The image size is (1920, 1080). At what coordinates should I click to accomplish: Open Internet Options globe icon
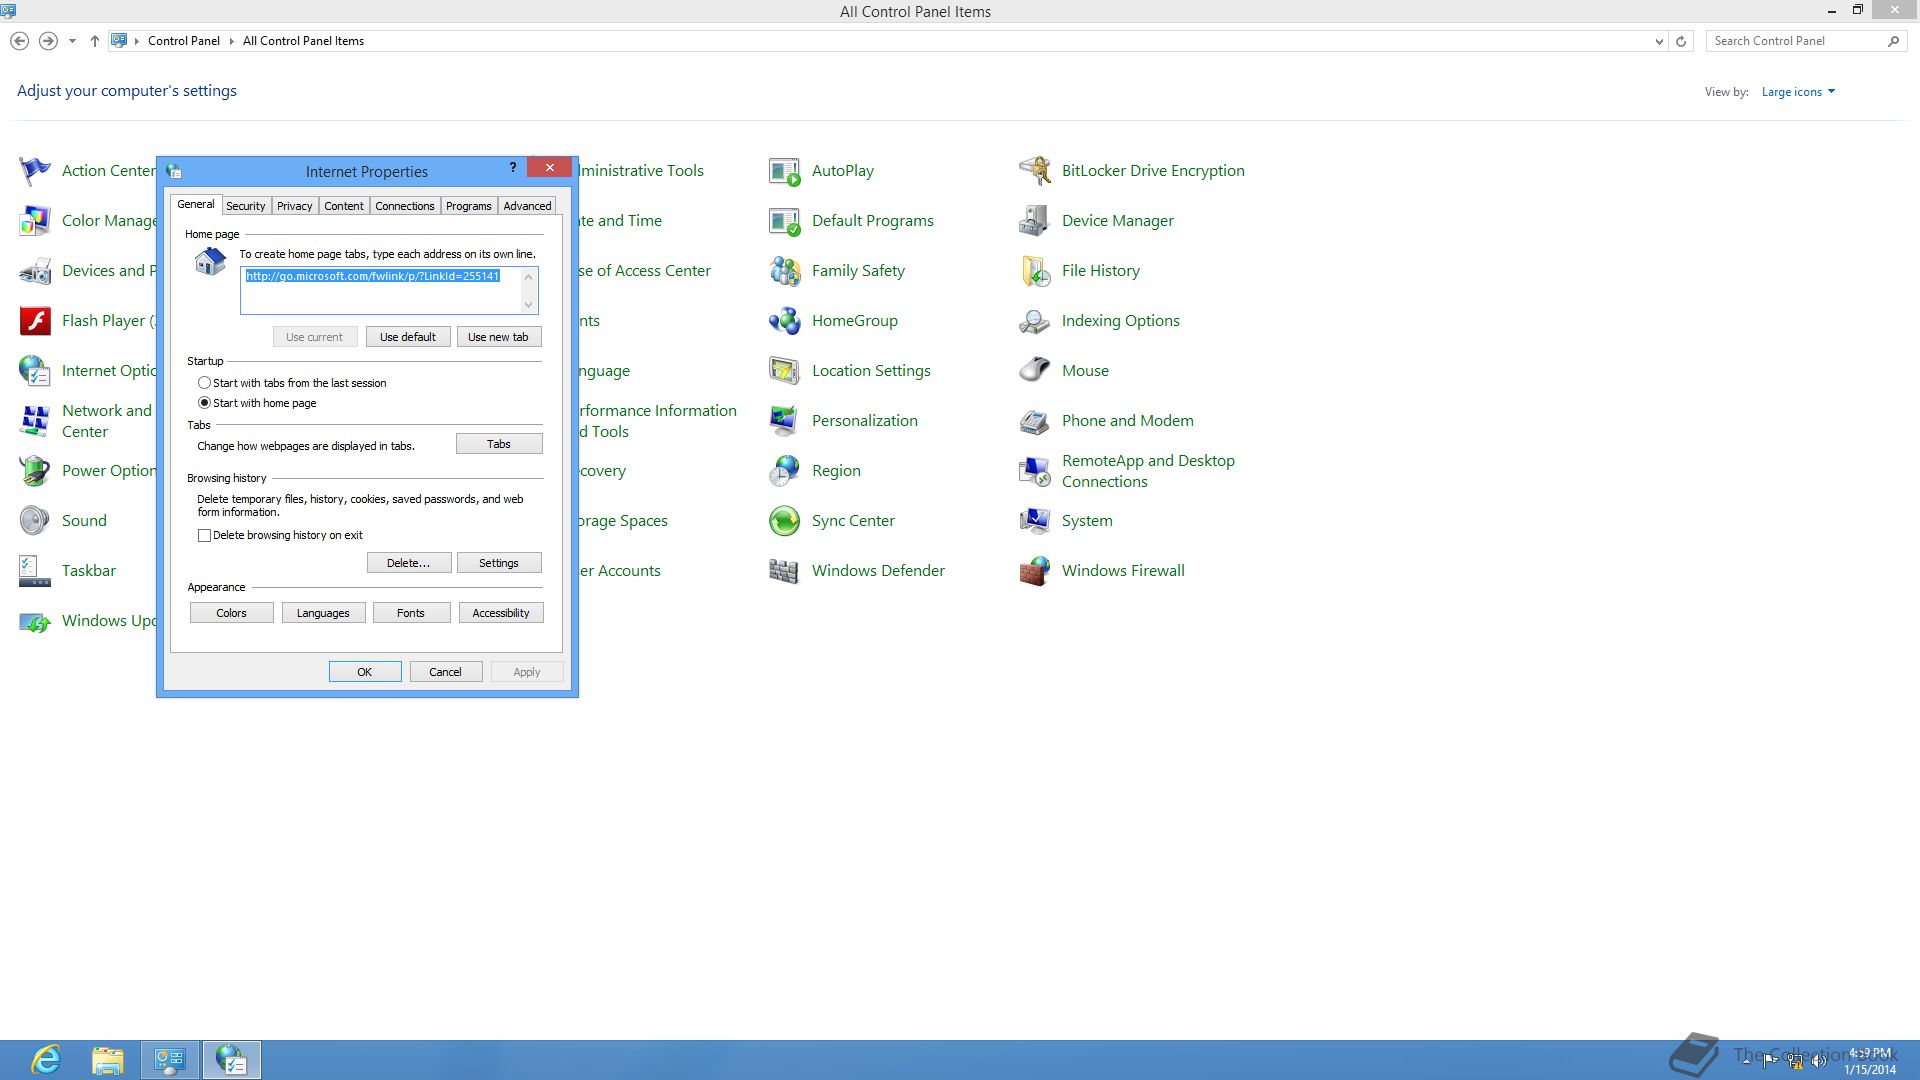click(x=35, y=371)
